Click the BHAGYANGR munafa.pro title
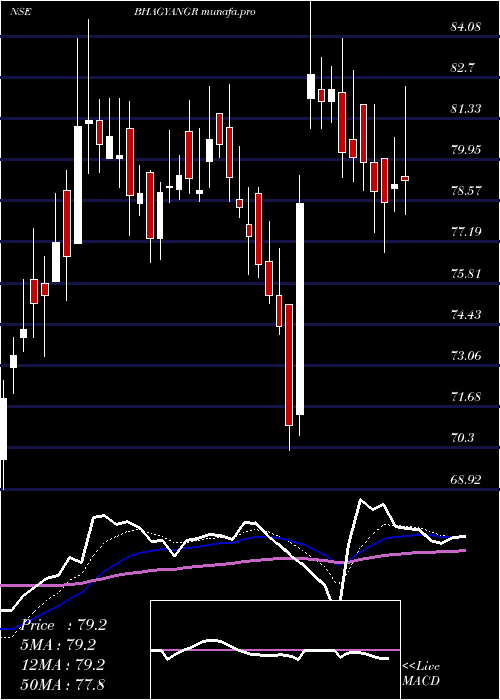 pos(195,12)
